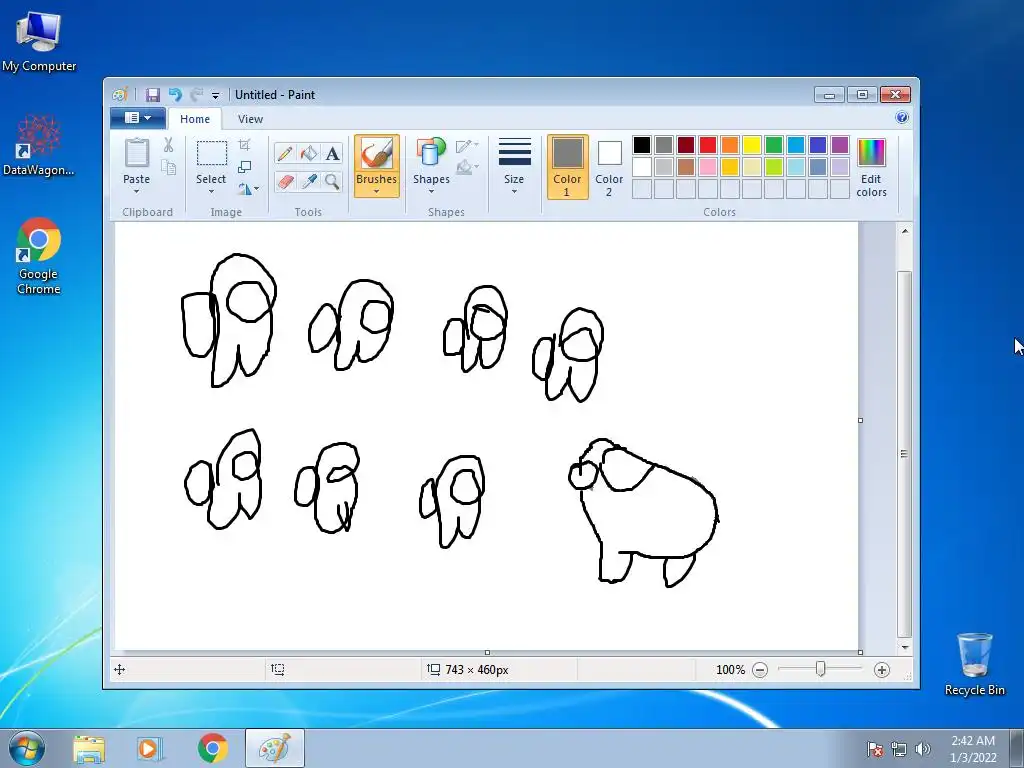This screenshot has height=768, width=1024.
Task: Open the Paint application menu dropdown
Action: pyautogui.click(x=137, y=118)
